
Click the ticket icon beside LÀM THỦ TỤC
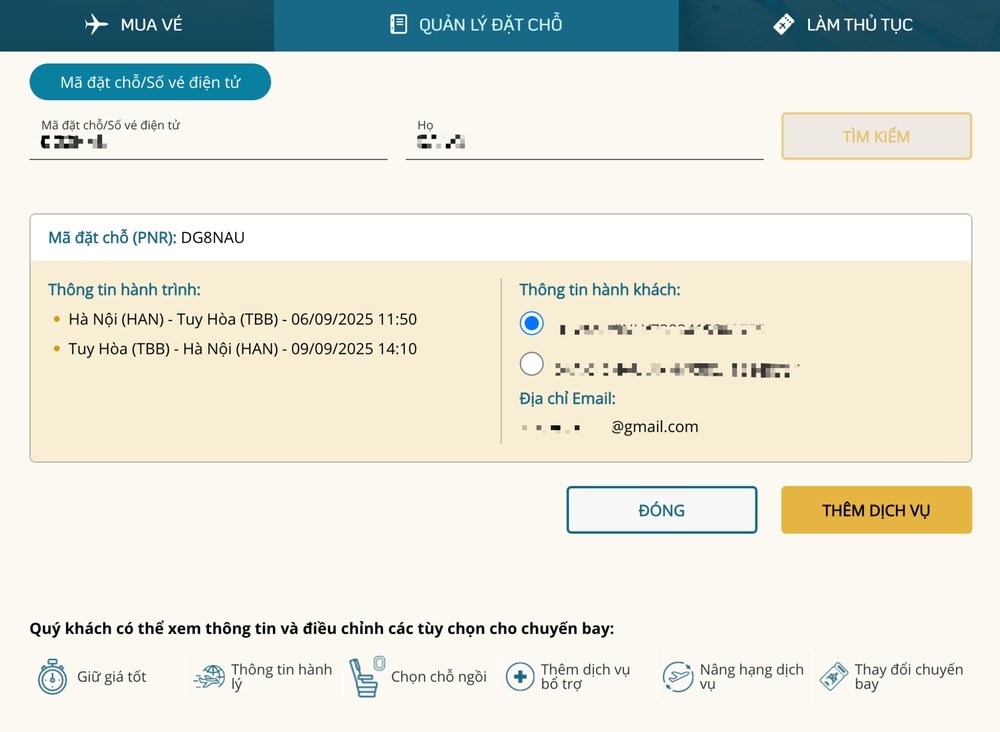coord(783,24)
